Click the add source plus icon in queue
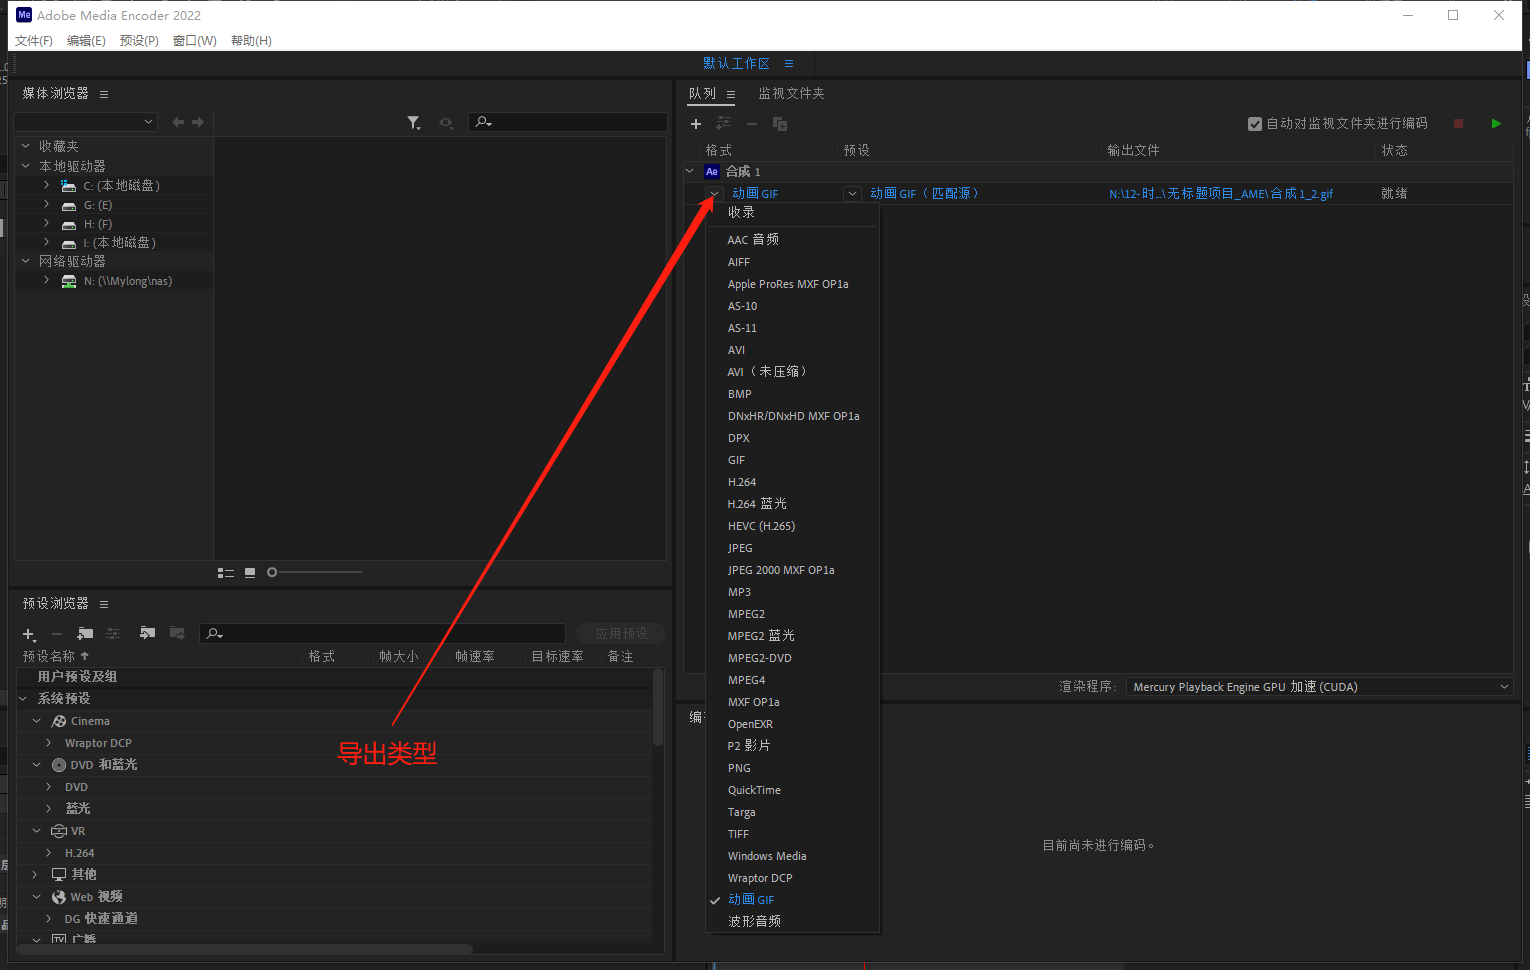Viewport: 1530px width, 970px height. pos(696,124)
